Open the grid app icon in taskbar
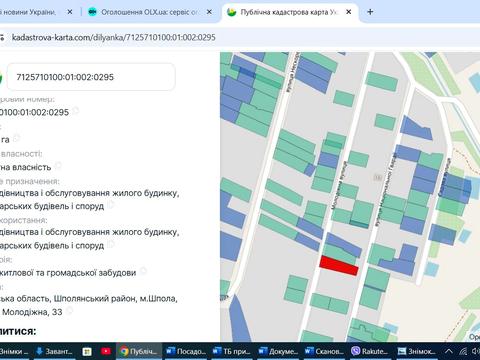This screenshot has width=480, height=360. coord(87,351)
